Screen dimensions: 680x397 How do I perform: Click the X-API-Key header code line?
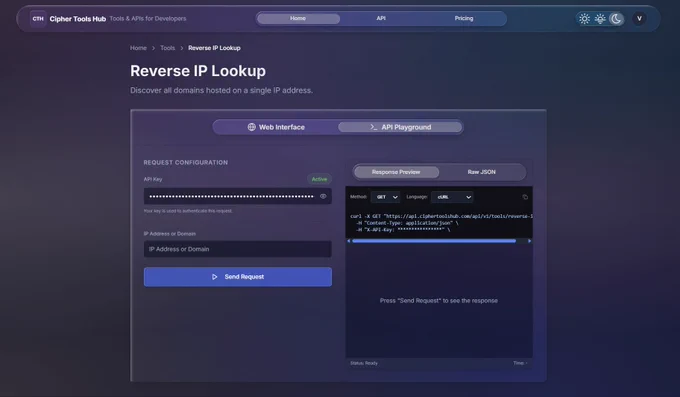(403, 230)
